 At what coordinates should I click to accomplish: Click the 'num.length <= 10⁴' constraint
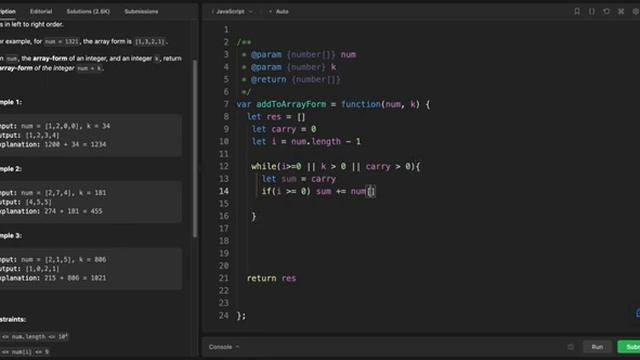[x=34, y=337]
